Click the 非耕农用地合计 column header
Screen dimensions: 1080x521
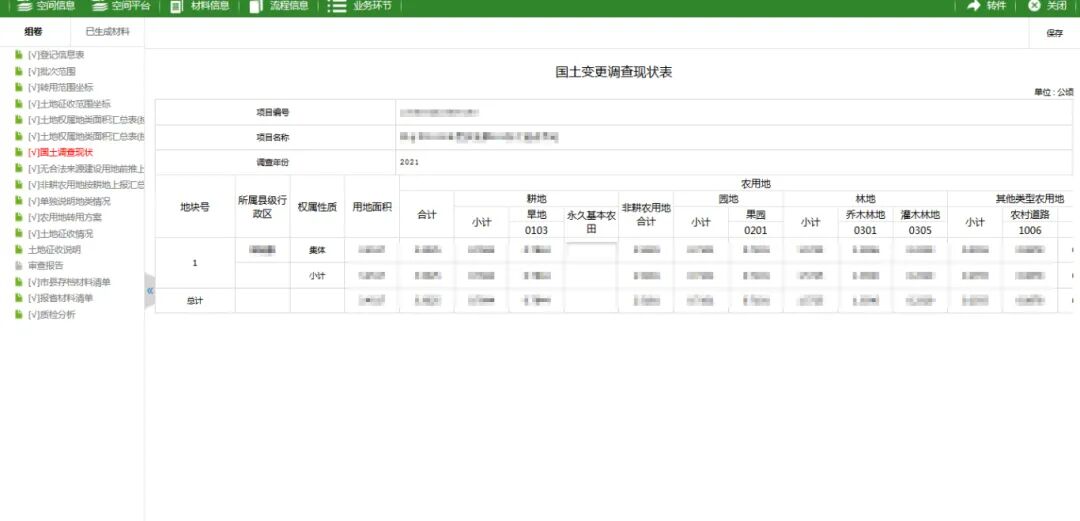646,214
